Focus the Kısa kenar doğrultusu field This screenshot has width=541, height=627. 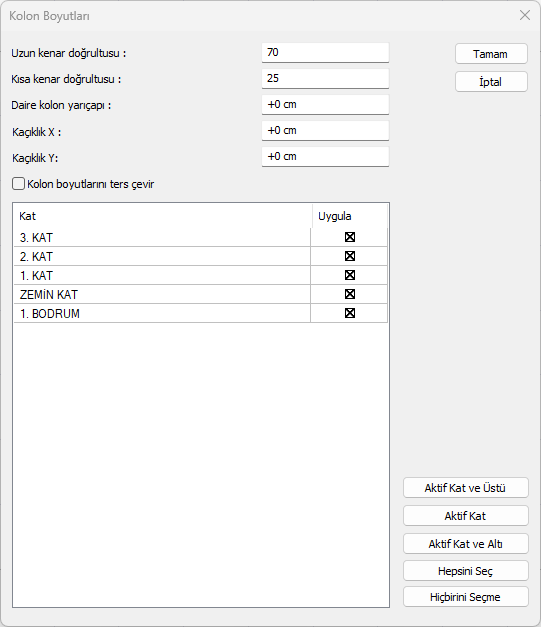(325, 78)
